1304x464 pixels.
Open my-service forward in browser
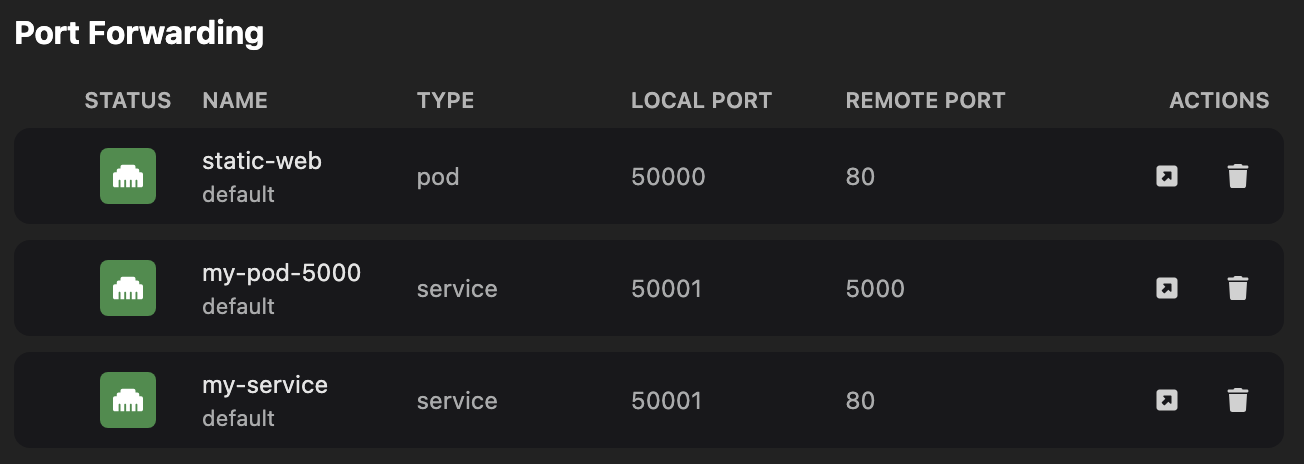1166,401
